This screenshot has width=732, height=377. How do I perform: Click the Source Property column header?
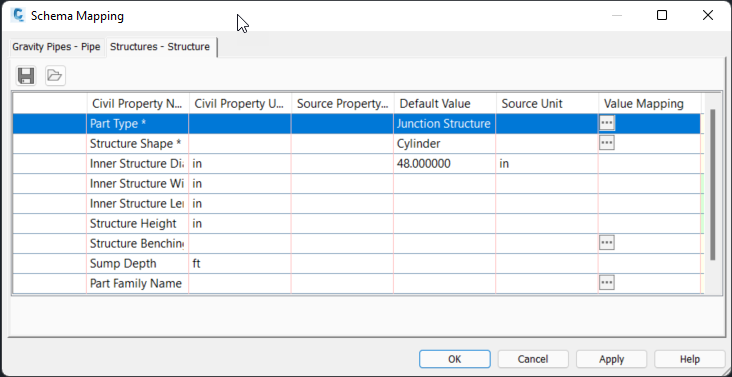[x=342, y=104]
